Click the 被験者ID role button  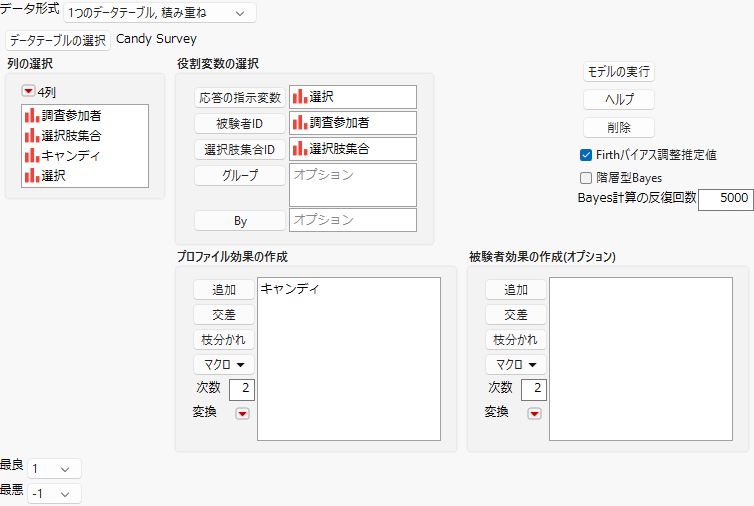tap(240, 124)
